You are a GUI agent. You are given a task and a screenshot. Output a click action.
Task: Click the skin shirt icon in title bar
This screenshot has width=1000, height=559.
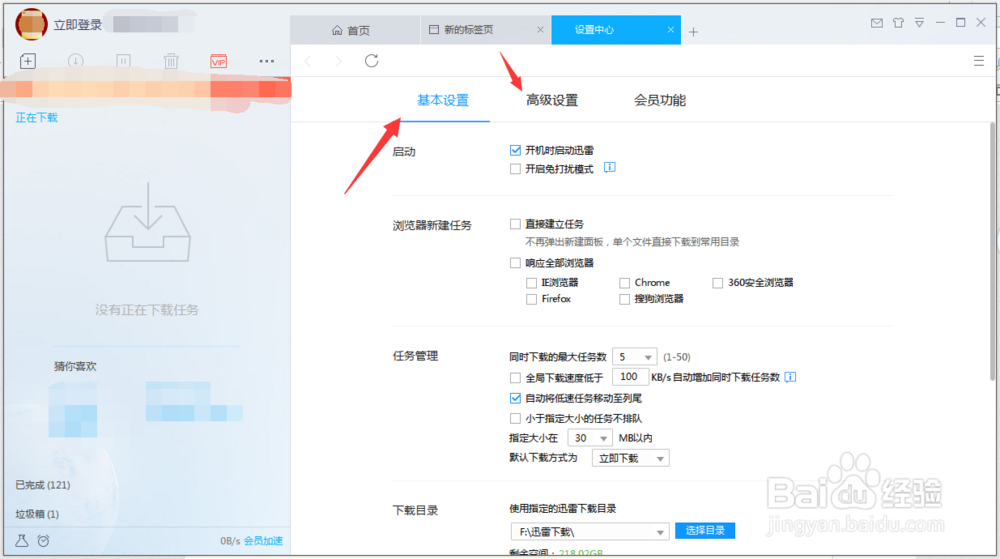point(898,23)
